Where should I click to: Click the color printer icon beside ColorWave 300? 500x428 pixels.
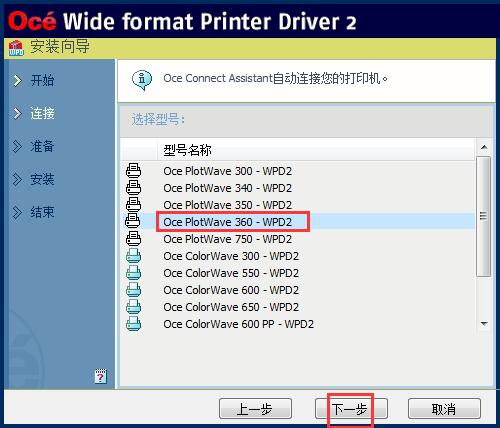(133, 256)
